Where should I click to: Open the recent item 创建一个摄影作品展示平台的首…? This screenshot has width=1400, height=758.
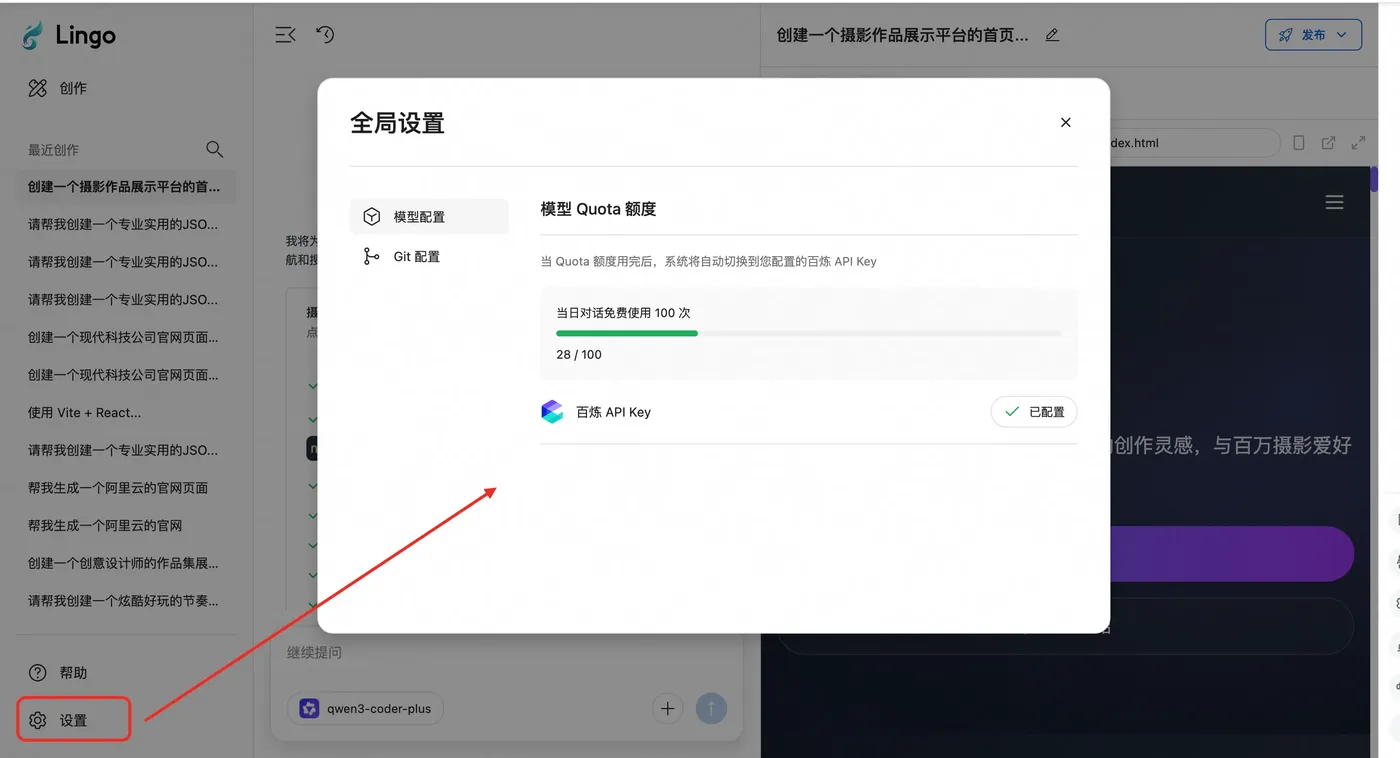point(126,187)
